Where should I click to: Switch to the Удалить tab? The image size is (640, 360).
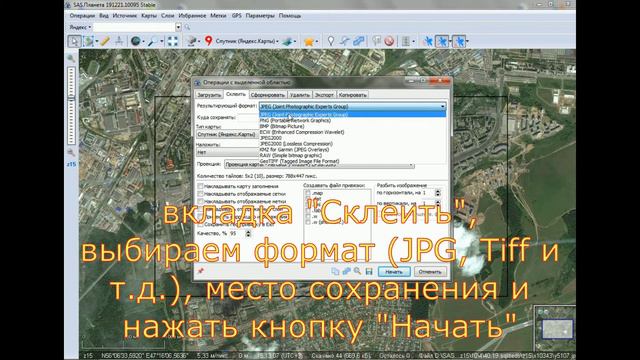coord(300,95)
